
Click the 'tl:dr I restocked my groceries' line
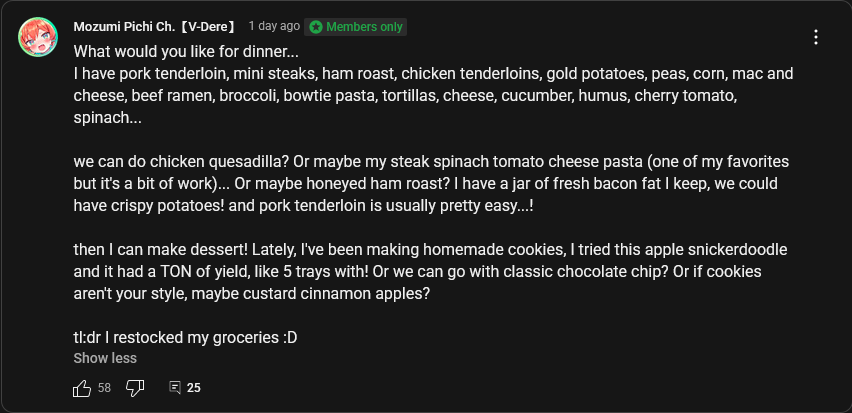pyautogui.click(x=185, y=337)
